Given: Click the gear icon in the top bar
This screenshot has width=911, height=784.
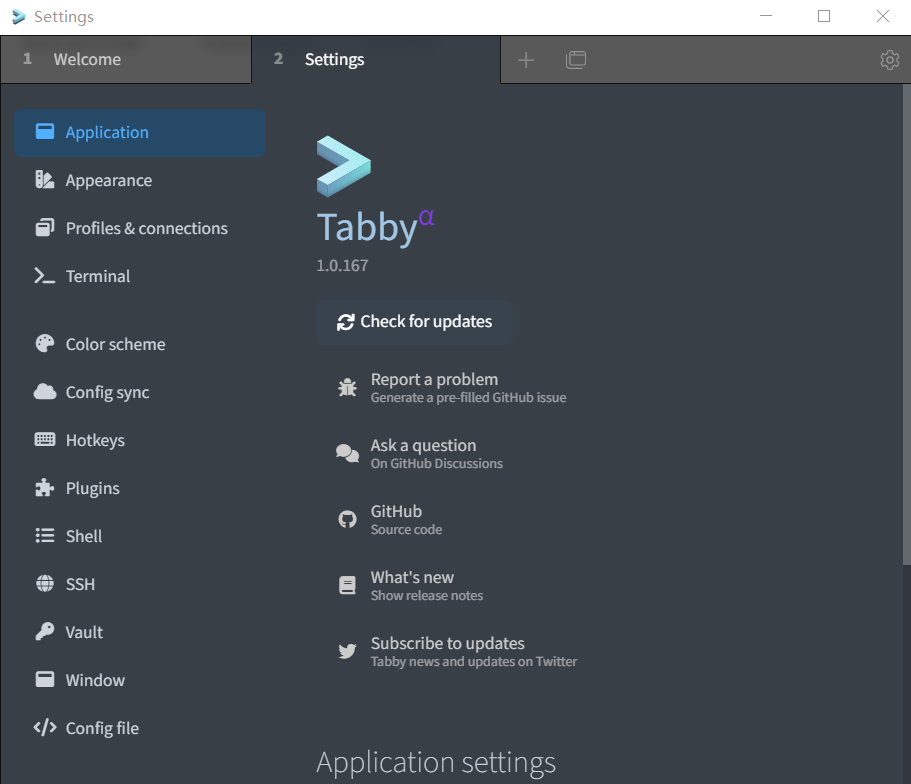Looking at the screenshot, I should pos(889,60).
